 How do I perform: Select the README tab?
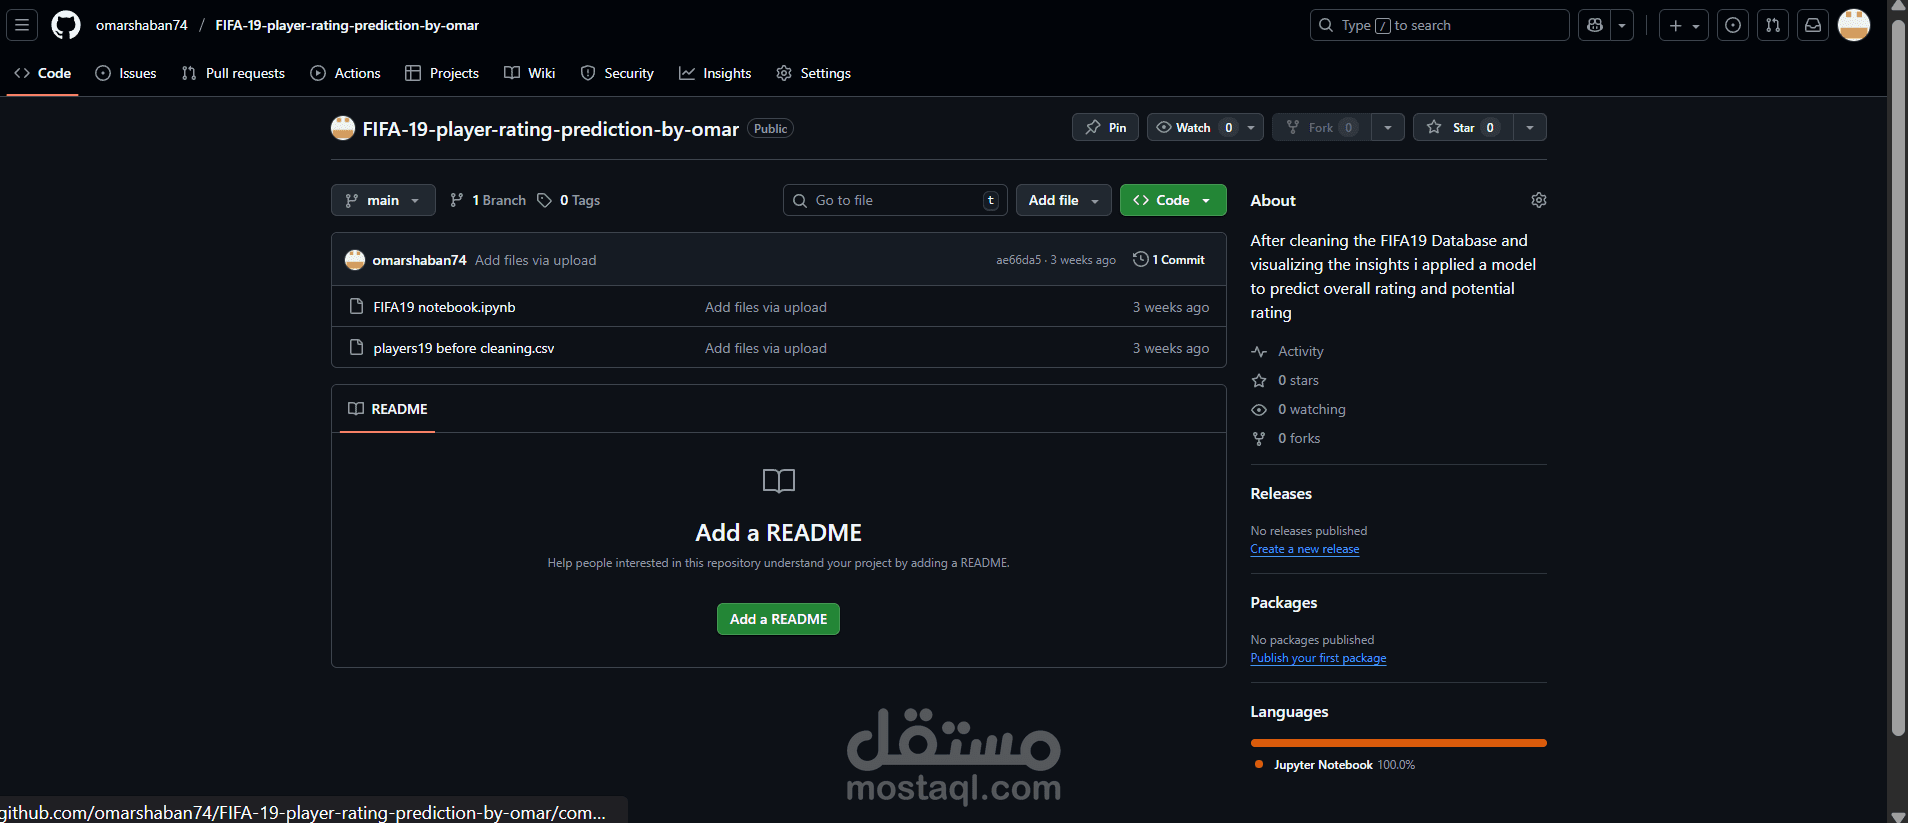(388, 409)
